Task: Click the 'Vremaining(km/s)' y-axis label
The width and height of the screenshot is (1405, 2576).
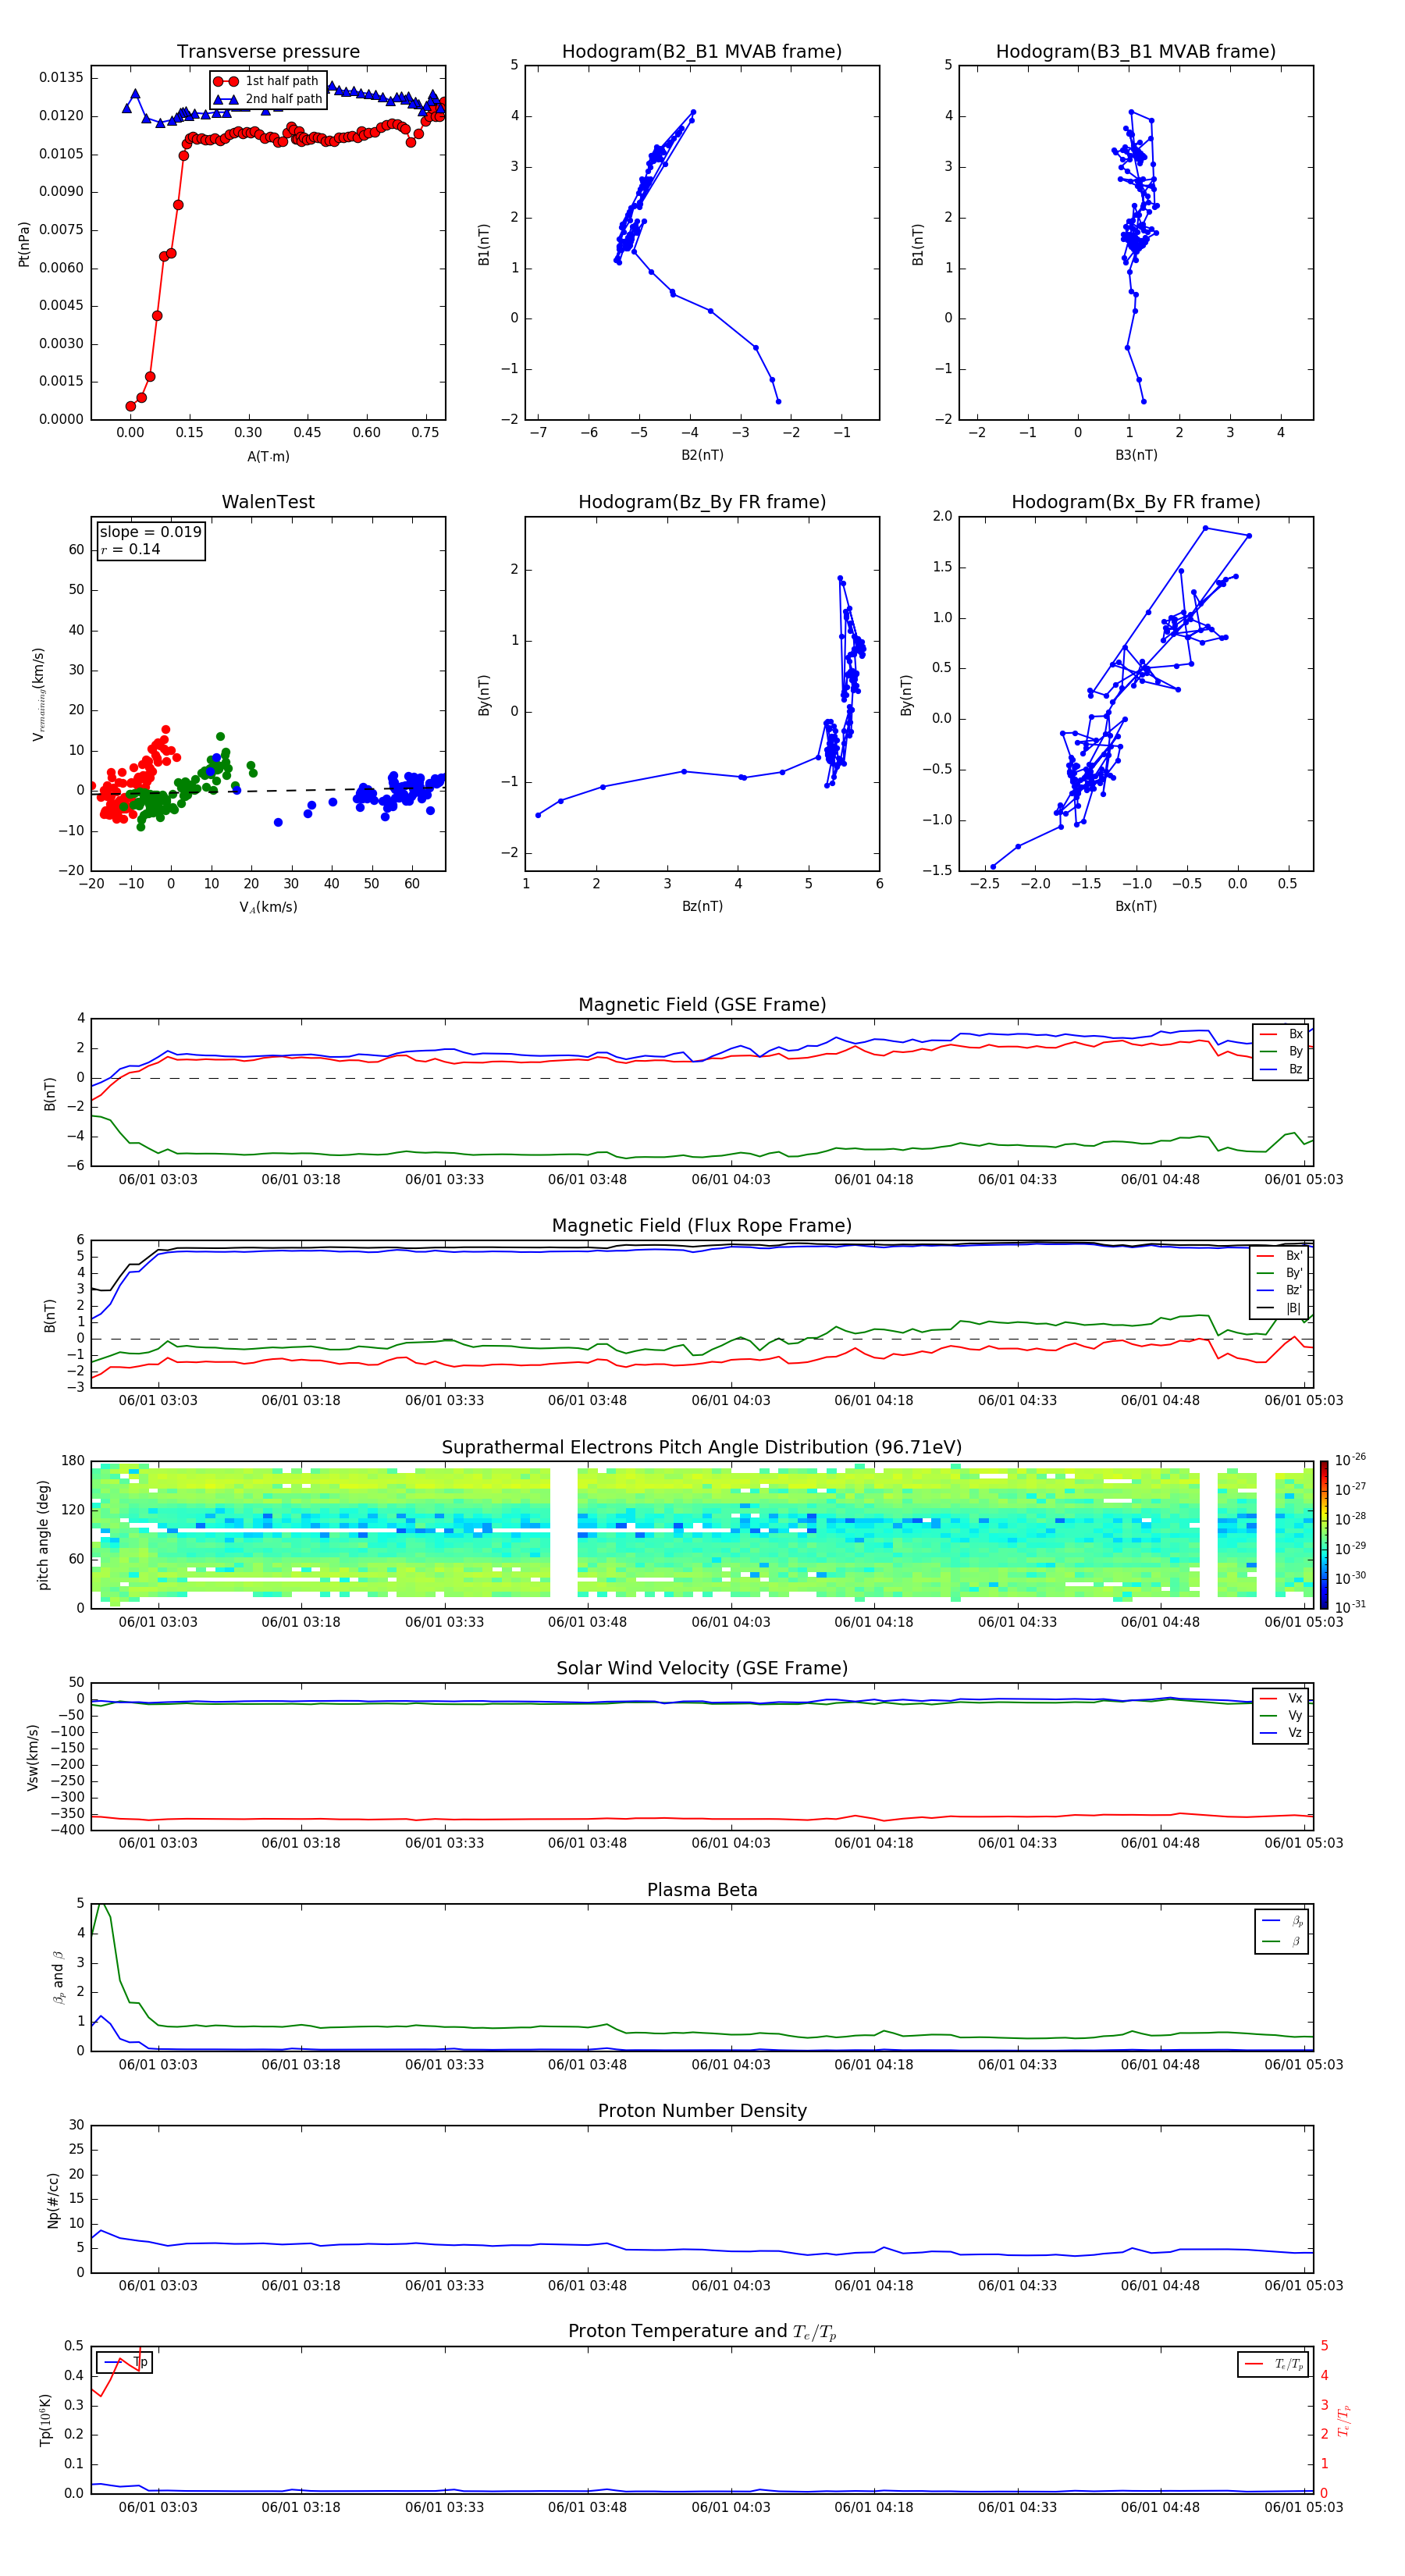Action: pos(40,694)
